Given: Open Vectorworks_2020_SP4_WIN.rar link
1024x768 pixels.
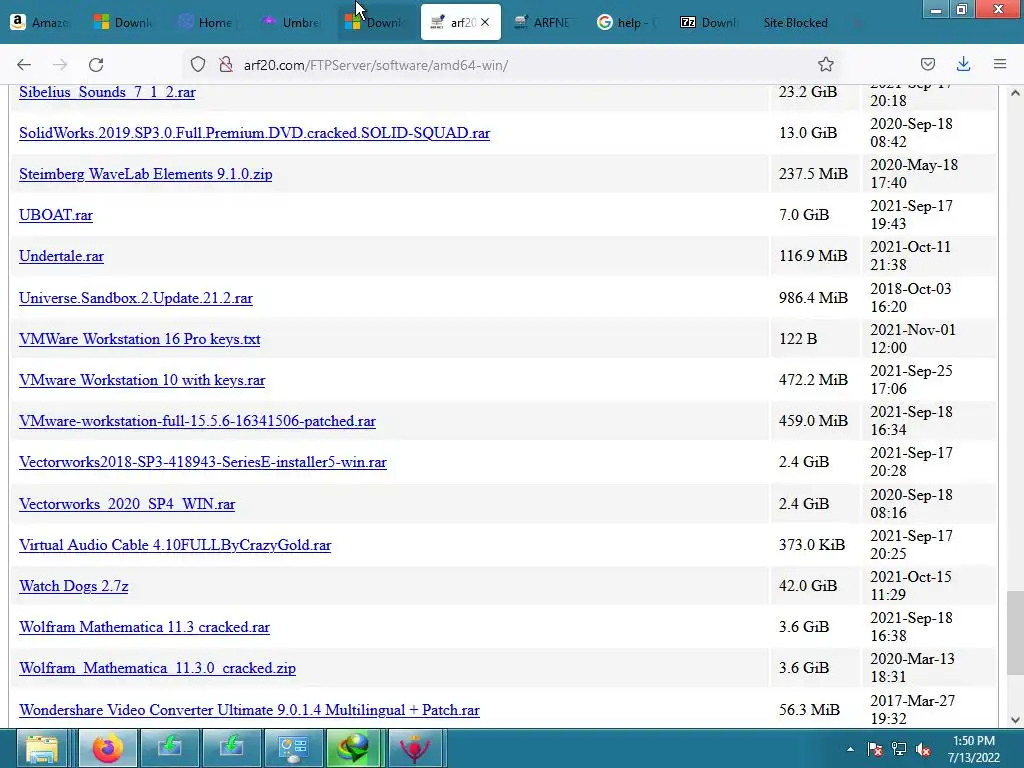Looking at the screenshot, I should pos(127,504).
